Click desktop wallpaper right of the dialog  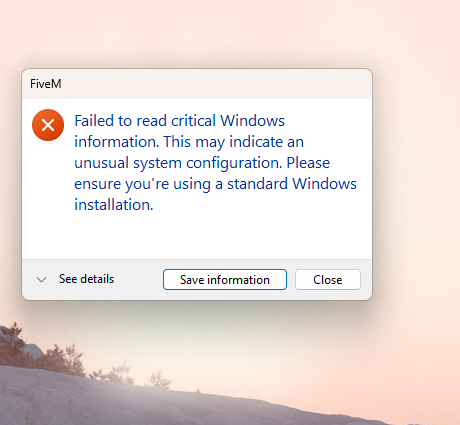pyautogui.click(x=417, y=183)
